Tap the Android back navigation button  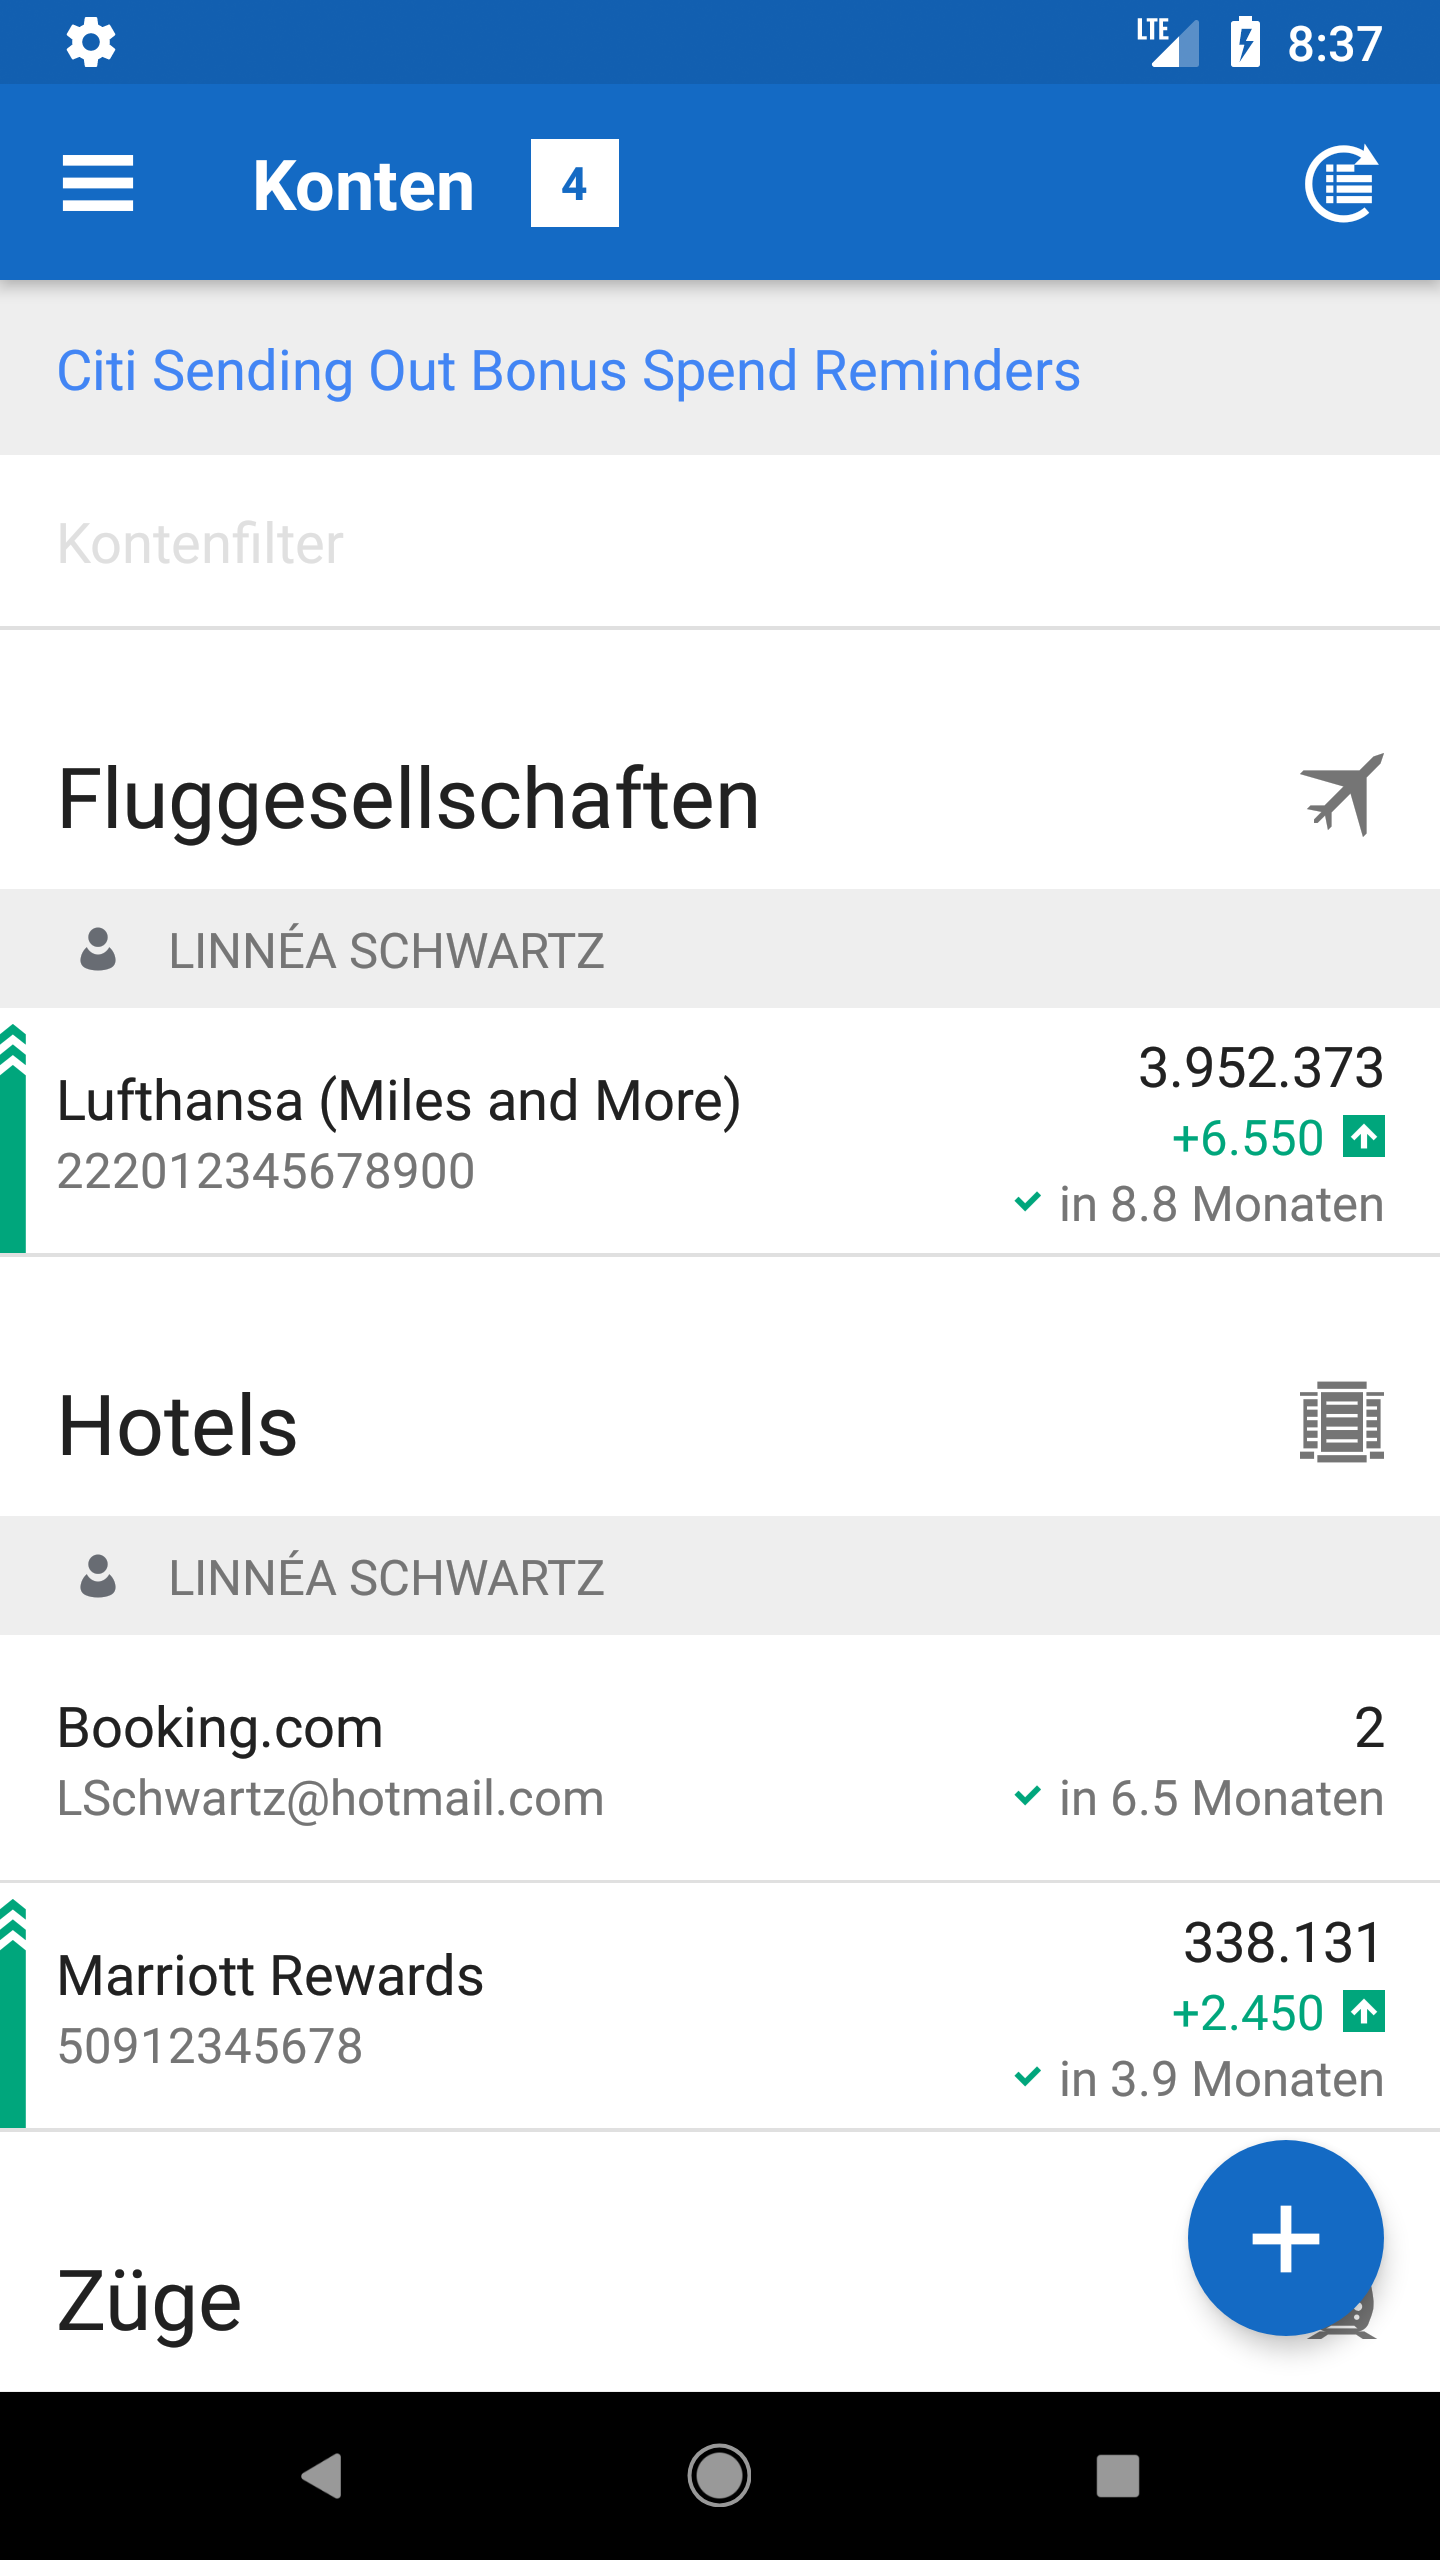pos(322,2476)
